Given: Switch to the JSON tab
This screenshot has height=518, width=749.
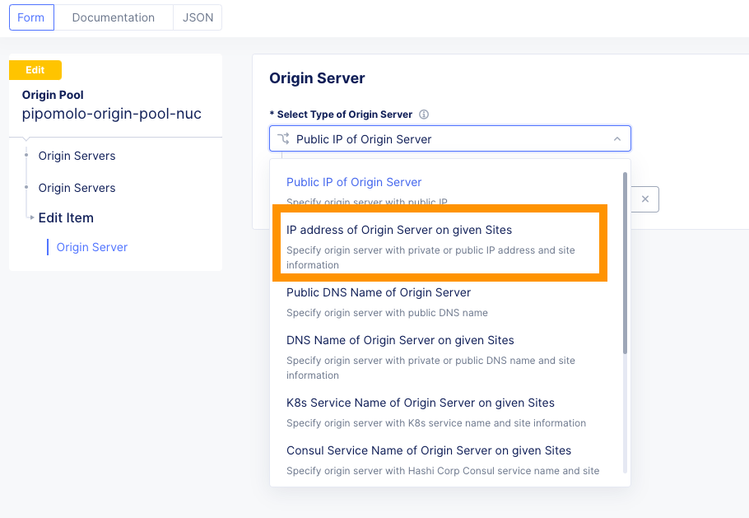Looking at the screenshot, I should [198, 17].
